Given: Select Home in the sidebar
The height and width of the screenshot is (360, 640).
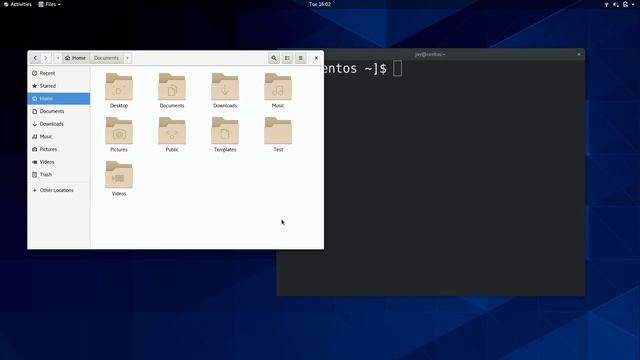Looking at the screenshot, I should pyautogui.click(x=59, y=98).
